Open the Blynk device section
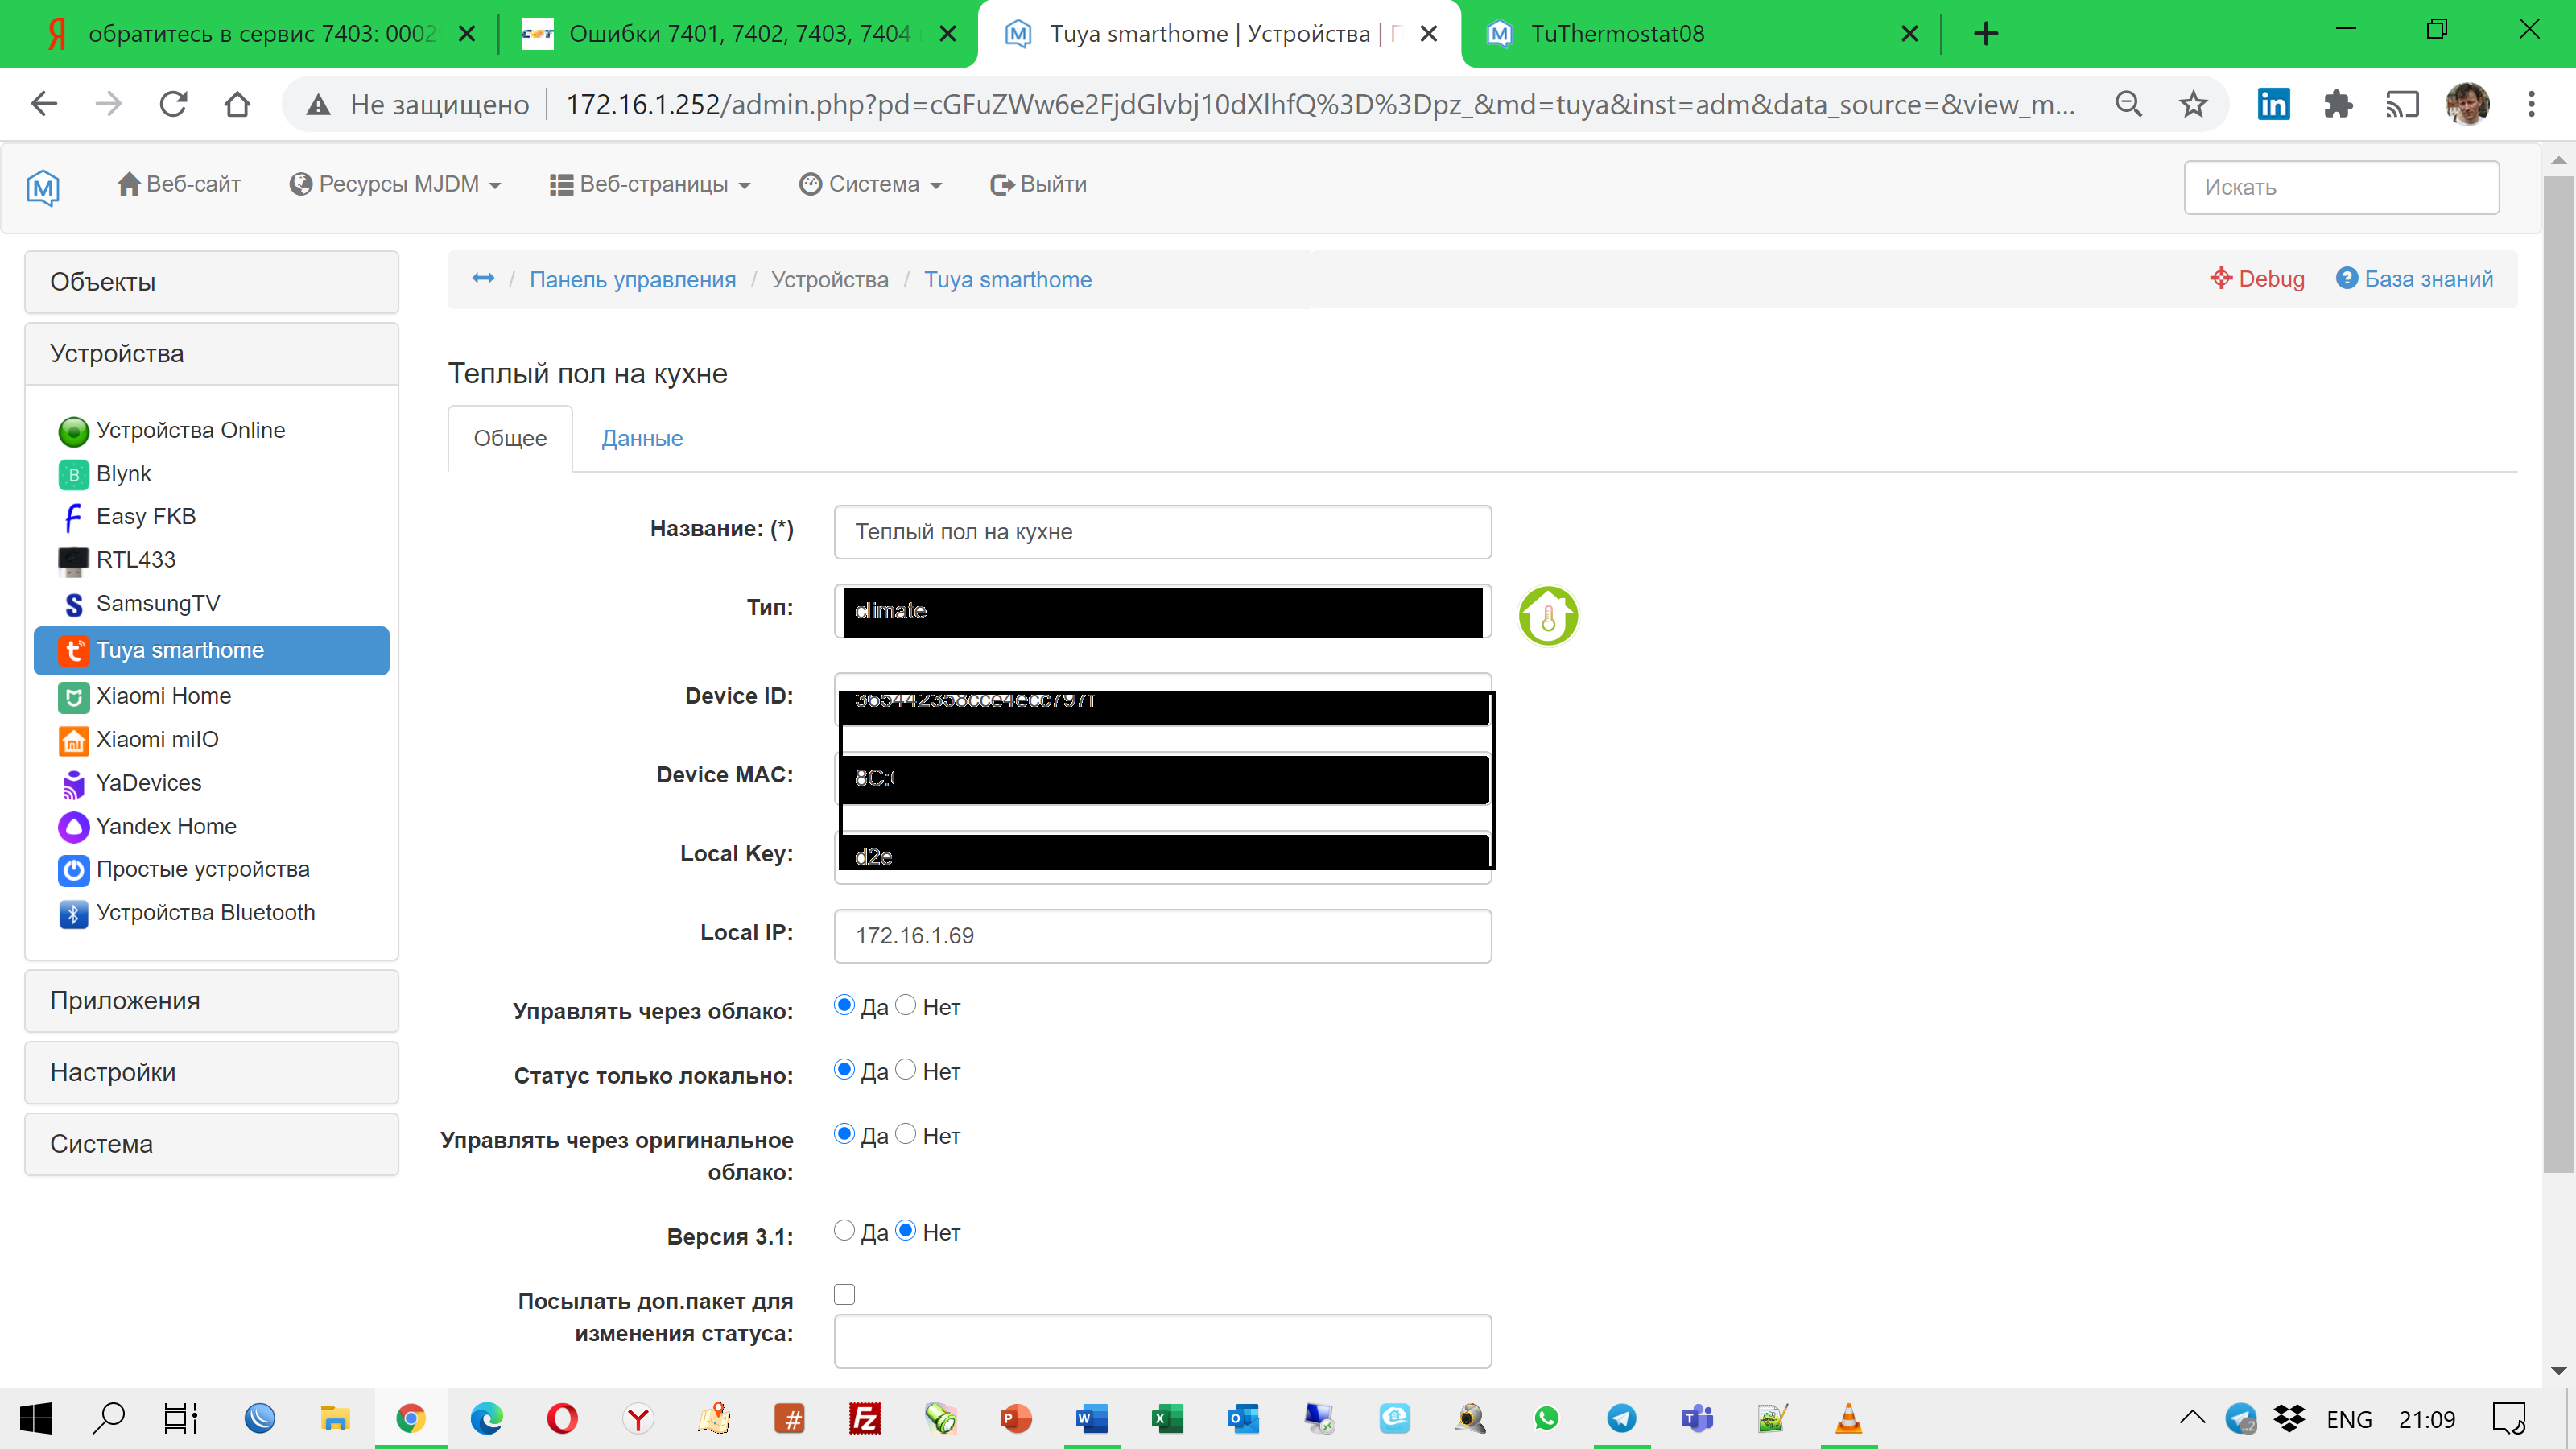 (x=124, y=473)
